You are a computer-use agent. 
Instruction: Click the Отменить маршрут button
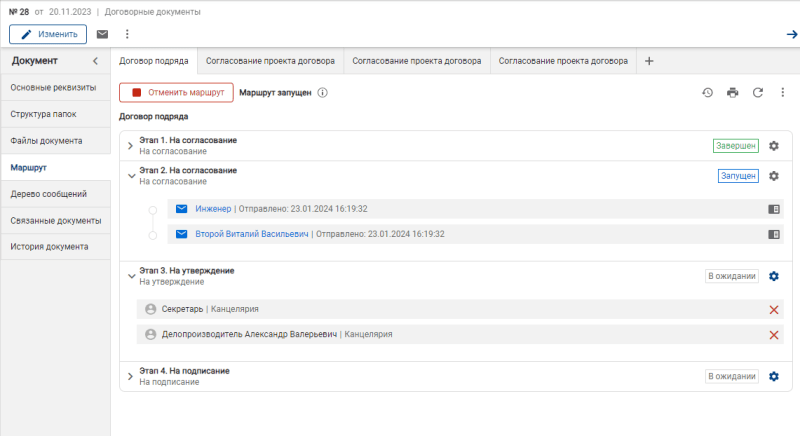point(176,93)
